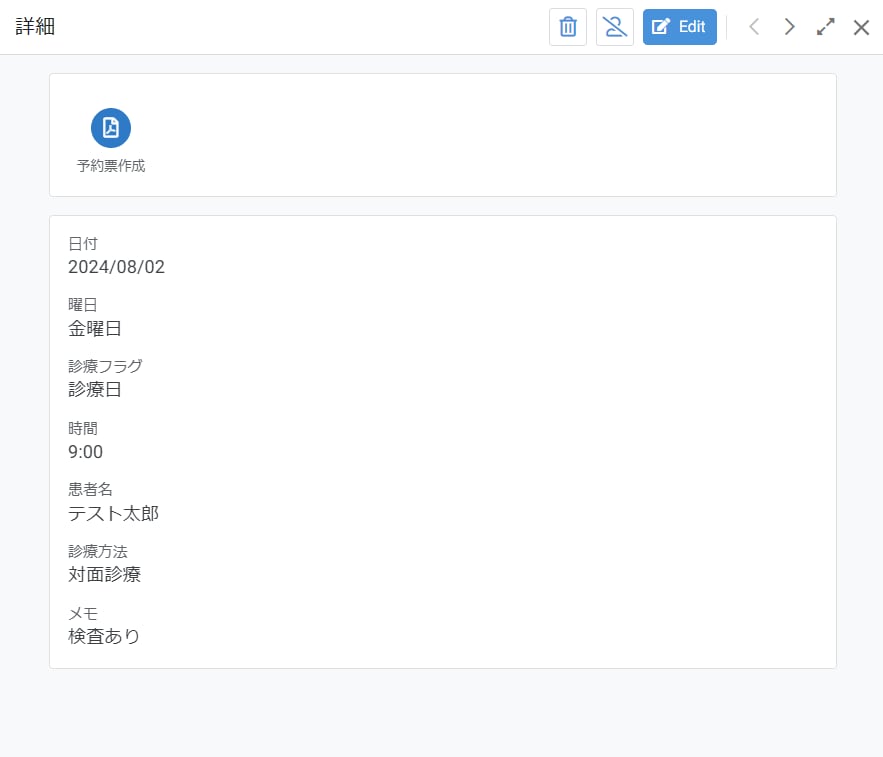The height and width of the screenshot is (757, 883).
Task: Click the 曜日 field label
Action: pos(83,305)
